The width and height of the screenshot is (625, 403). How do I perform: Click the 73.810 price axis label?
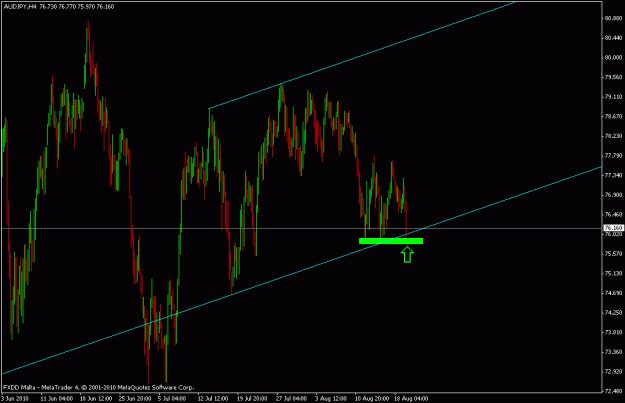pyautogui.click(x=613, y=332)
